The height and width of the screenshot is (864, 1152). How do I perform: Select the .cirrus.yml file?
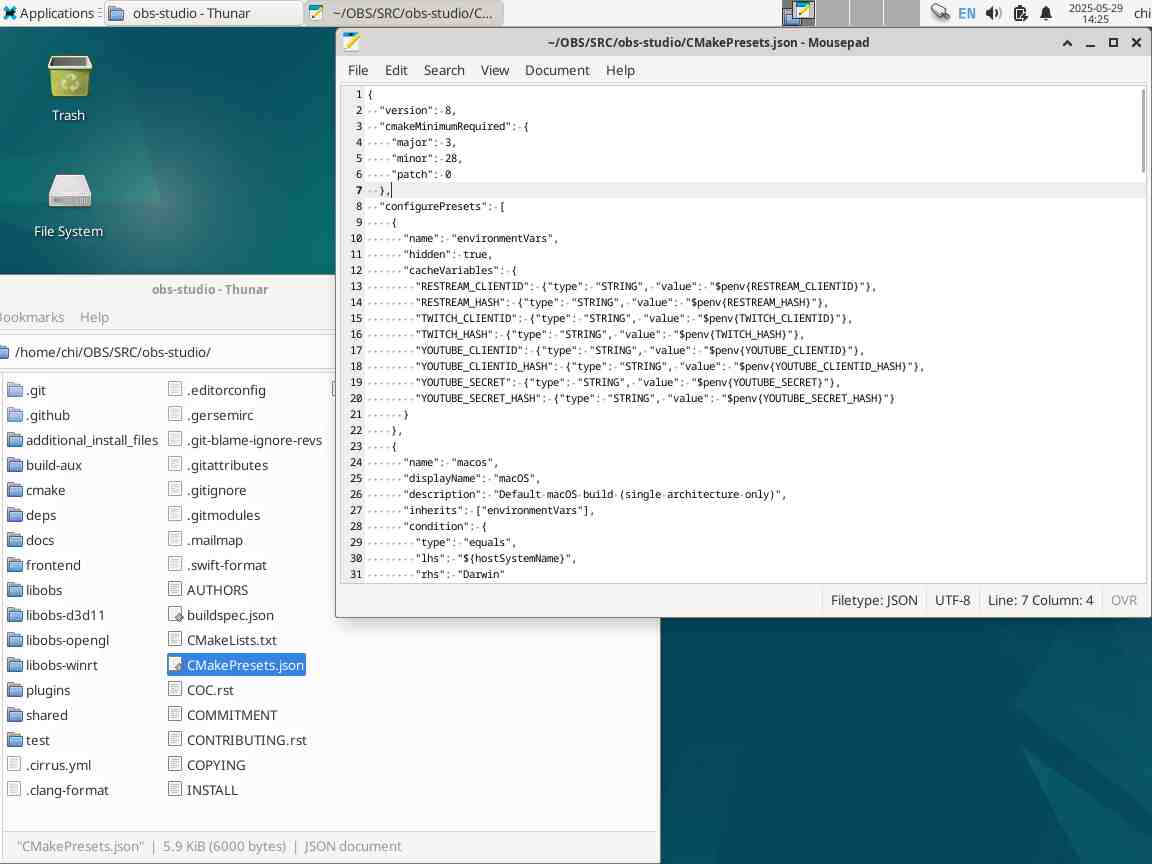tap(49, 765)
